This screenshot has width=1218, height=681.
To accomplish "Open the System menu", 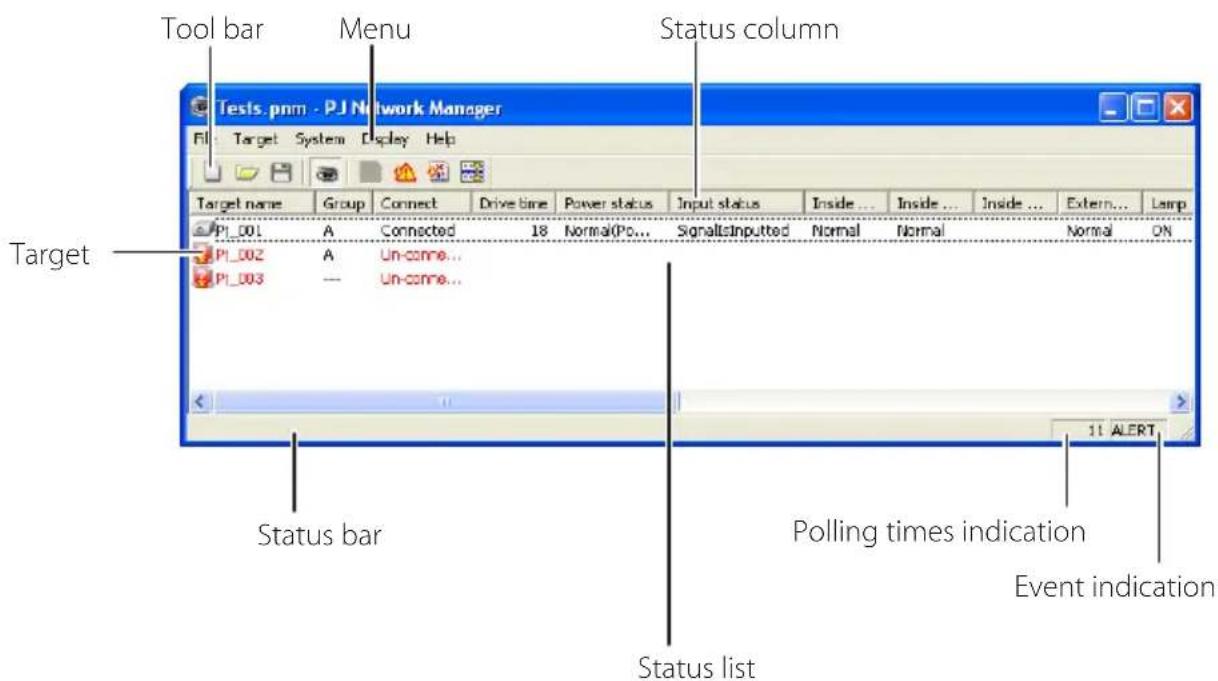I will (x=319, y=139).
